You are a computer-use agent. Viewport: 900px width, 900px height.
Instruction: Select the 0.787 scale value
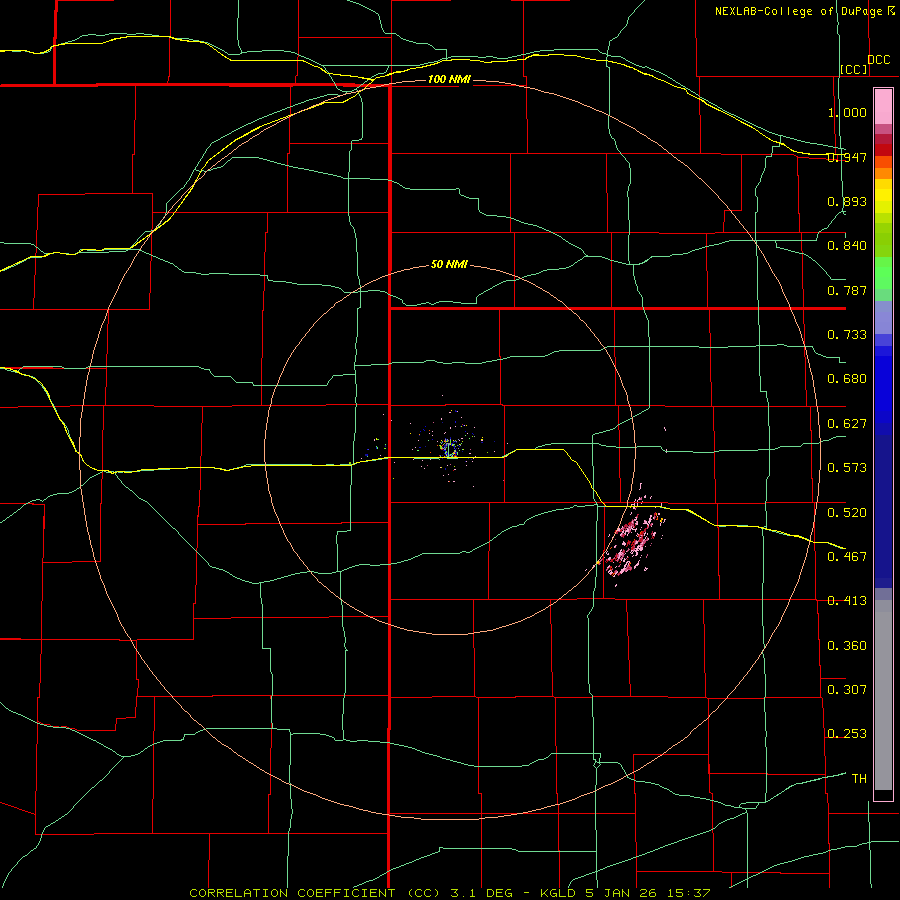(x=847, y=290)
